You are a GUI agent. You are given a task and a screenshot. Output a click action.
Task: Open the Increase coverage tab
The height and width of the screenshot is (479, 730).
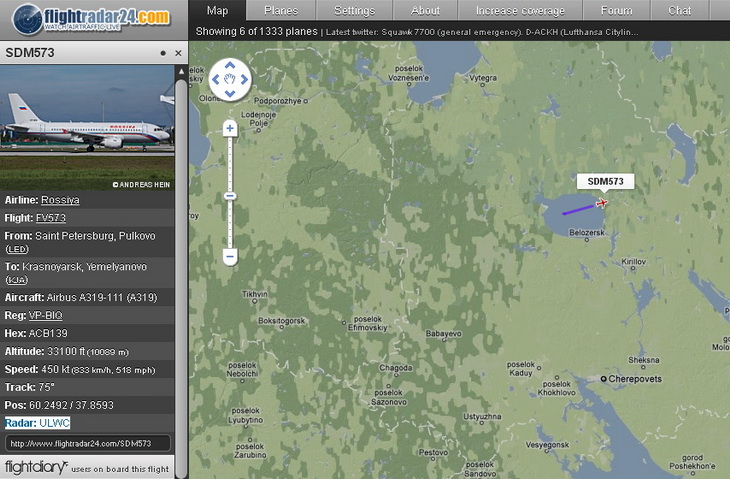[520, 10]
